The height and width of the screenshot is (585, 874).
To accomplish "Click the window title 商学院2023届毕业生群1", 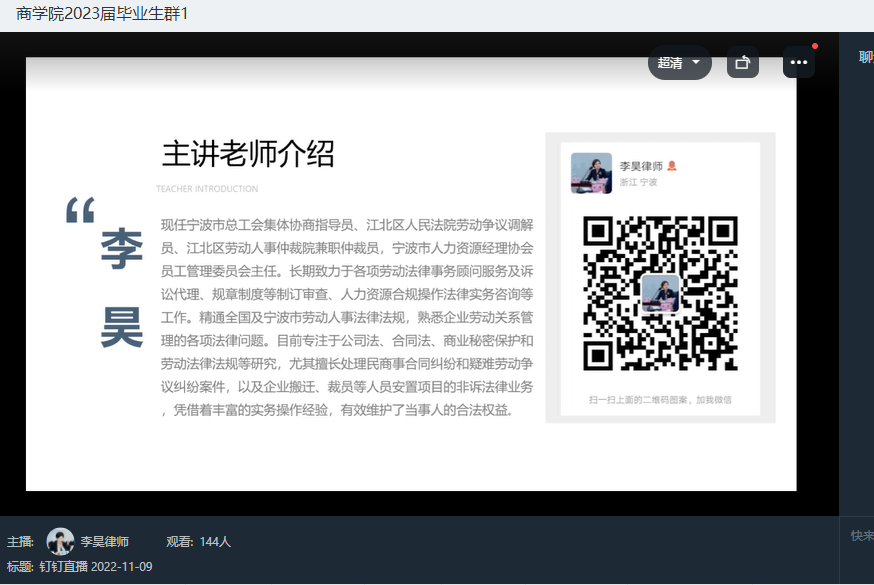I will point(102,15).
